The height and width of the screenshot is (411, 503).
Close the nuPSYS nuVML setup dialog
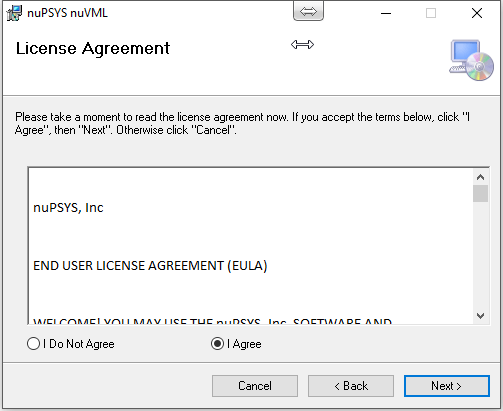(x=477, y=13)
